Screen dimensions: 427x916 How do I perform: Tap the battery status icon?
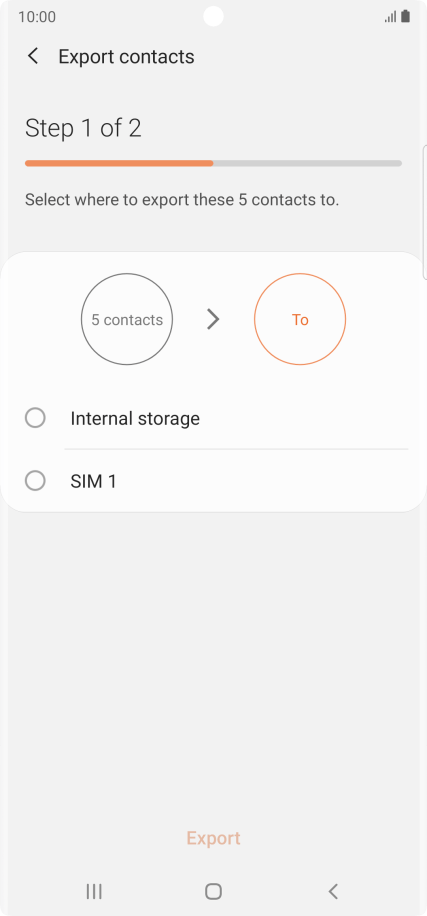405,16
